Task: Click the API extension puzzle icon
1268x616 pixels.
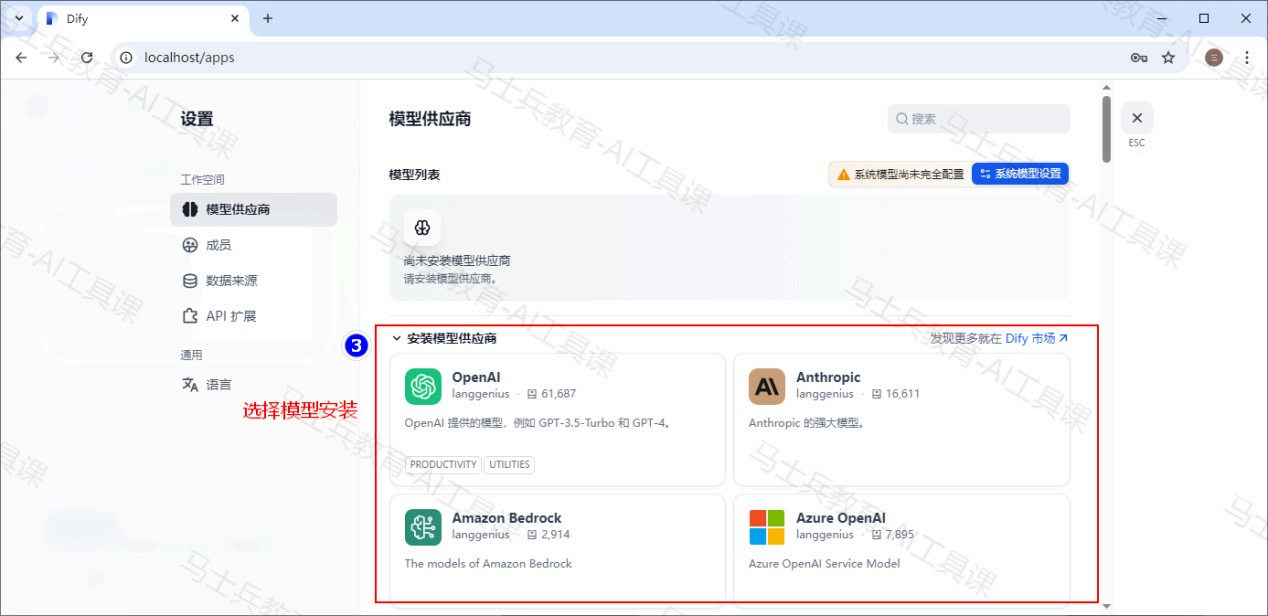Action: pyautogui.click(x=190, y=316)
